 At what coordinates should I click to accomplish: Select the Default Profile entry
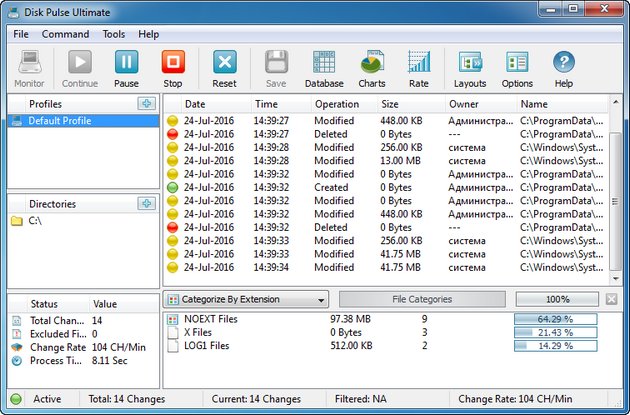click(x=58, y=120)
